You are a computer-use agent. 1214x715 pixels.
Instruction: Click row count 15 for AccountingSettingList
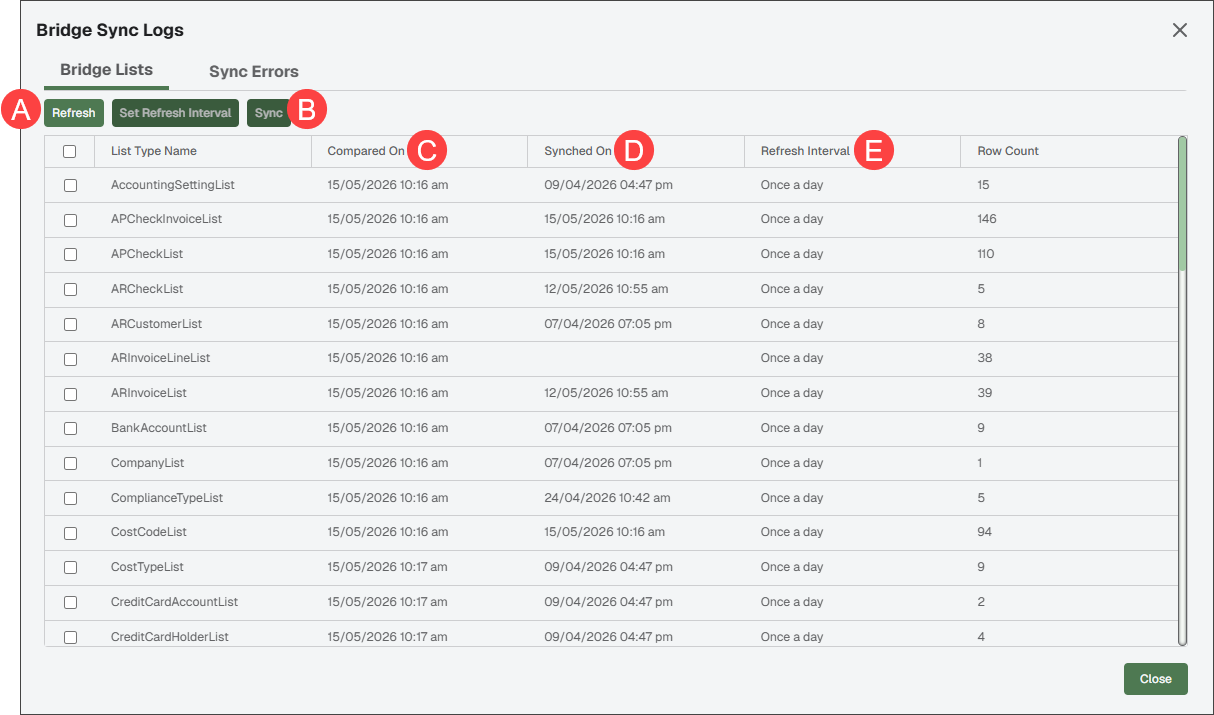pyautogui.click(x=983, y=185)
